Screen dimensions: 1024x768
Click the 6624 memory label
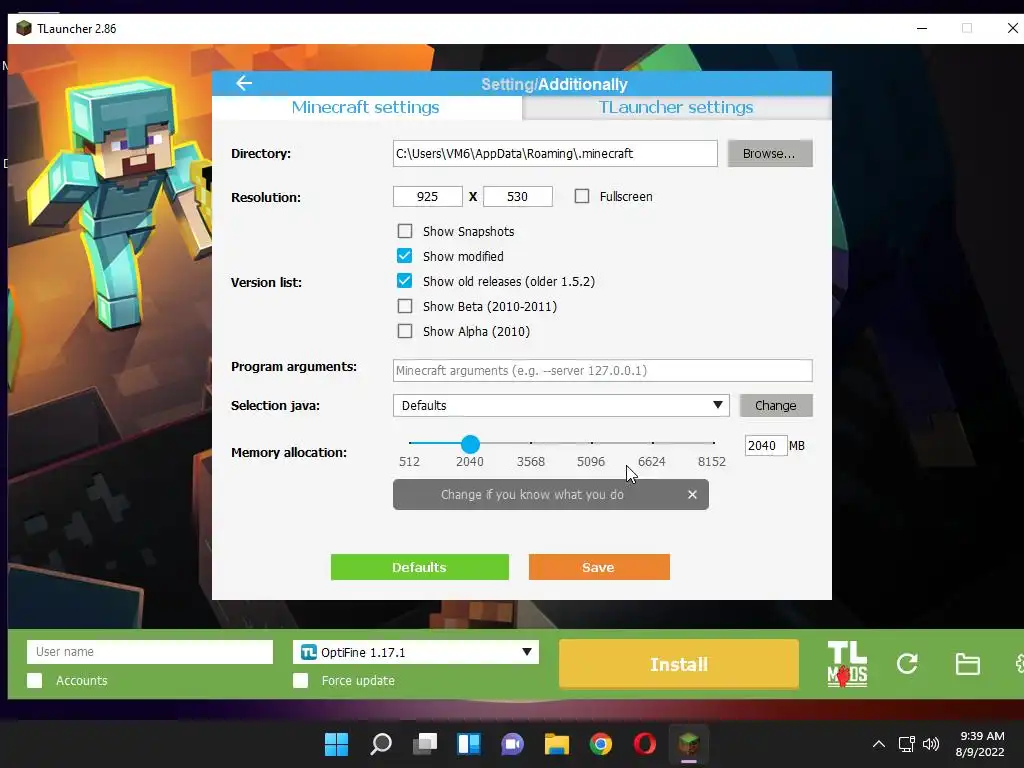(652, 461)
